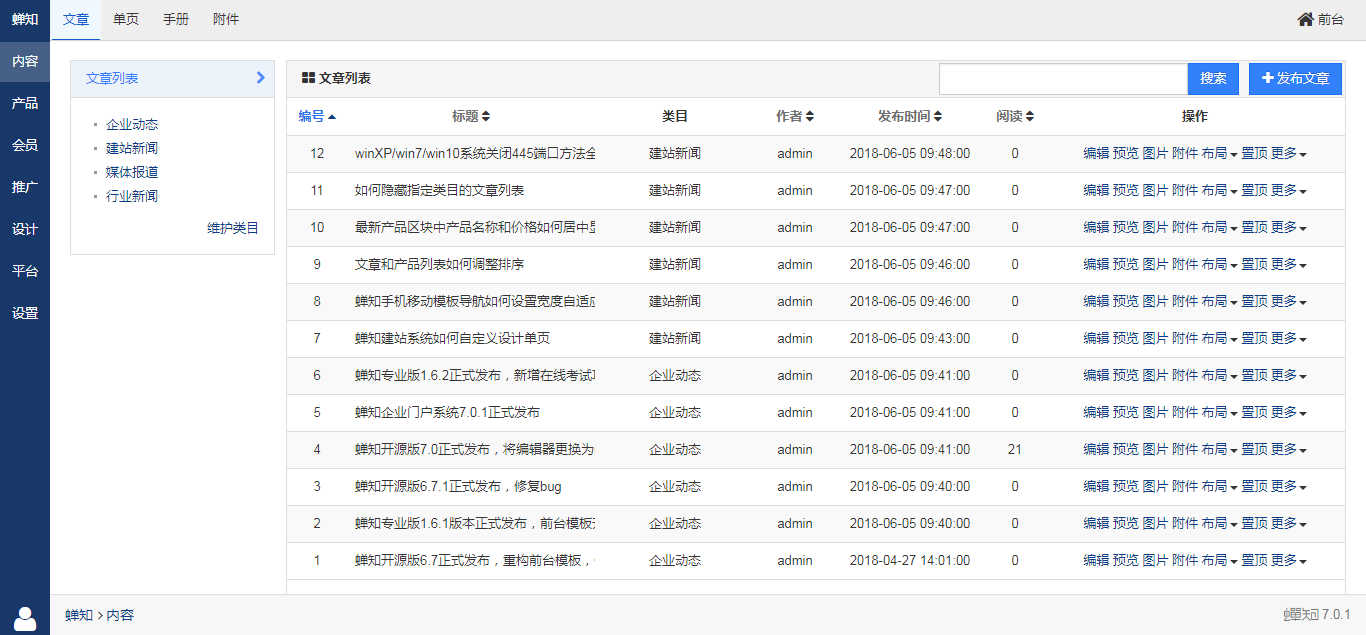Click the chevron arrow beside 文章列表 in left panel
Viewport: 1366px width, 635px height.
(x=260, y=77)
